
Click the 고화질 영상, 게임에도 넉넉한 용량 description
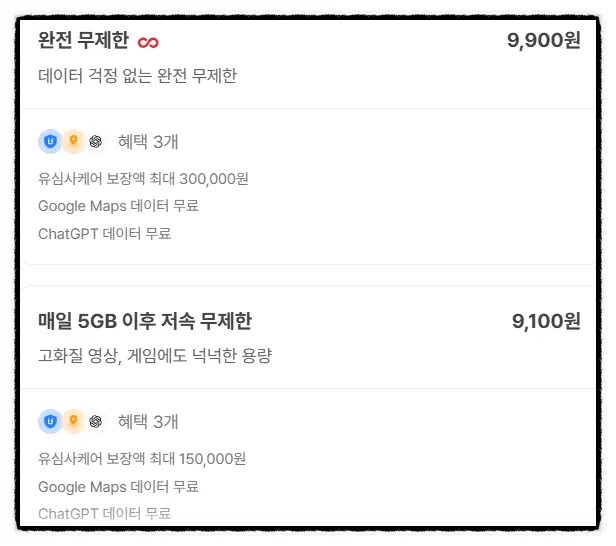point(155,356)
